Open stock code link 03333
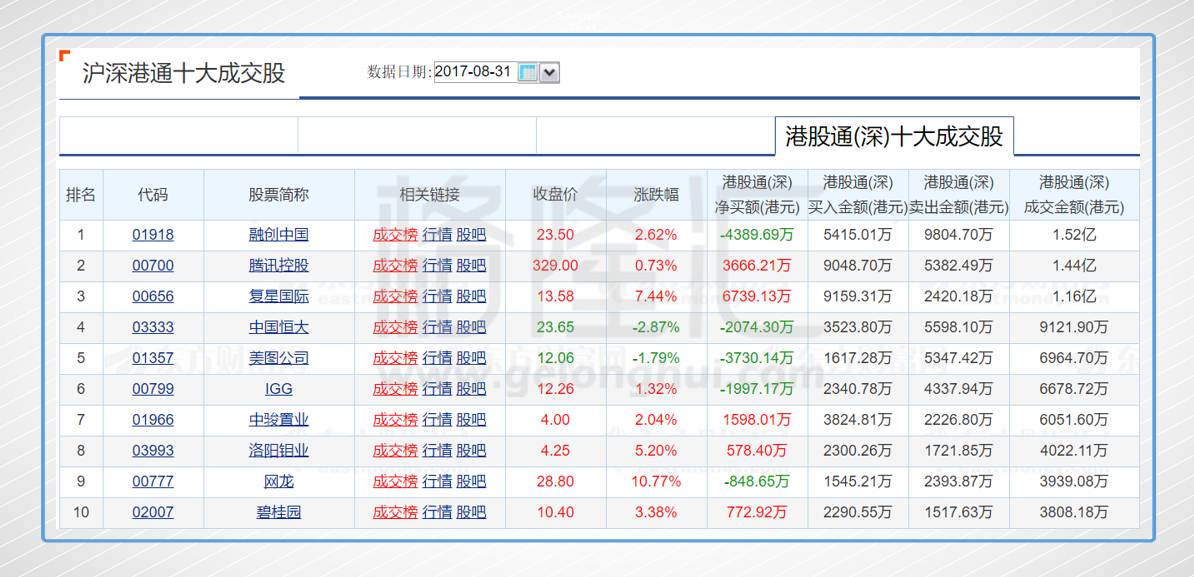This screenshot has height=577, width=1194. (153, 327)
